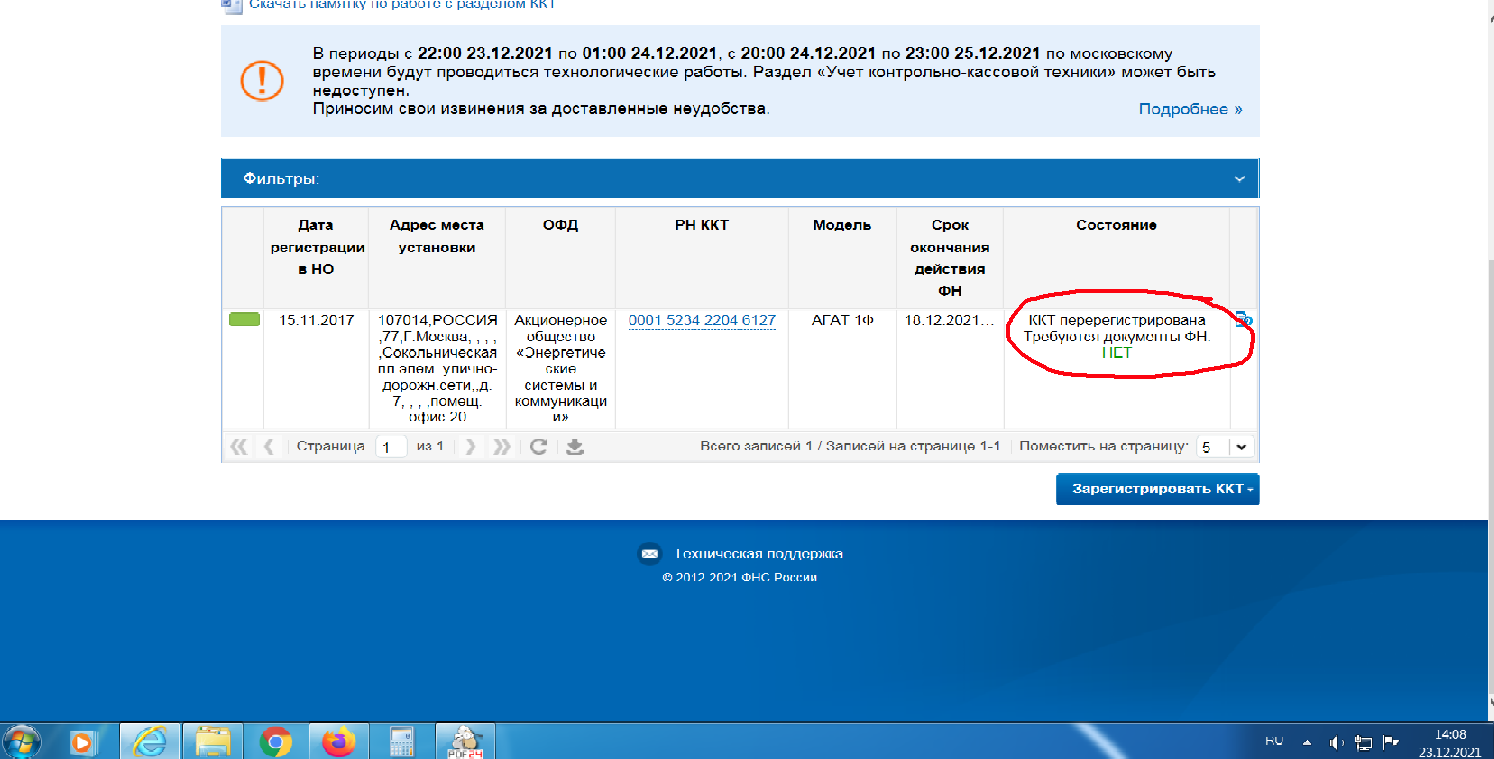Viewport: 1494px width, 759px height.
Task: Click the envelope icon beside Техническая поддержка
Action: click(649, 554)
